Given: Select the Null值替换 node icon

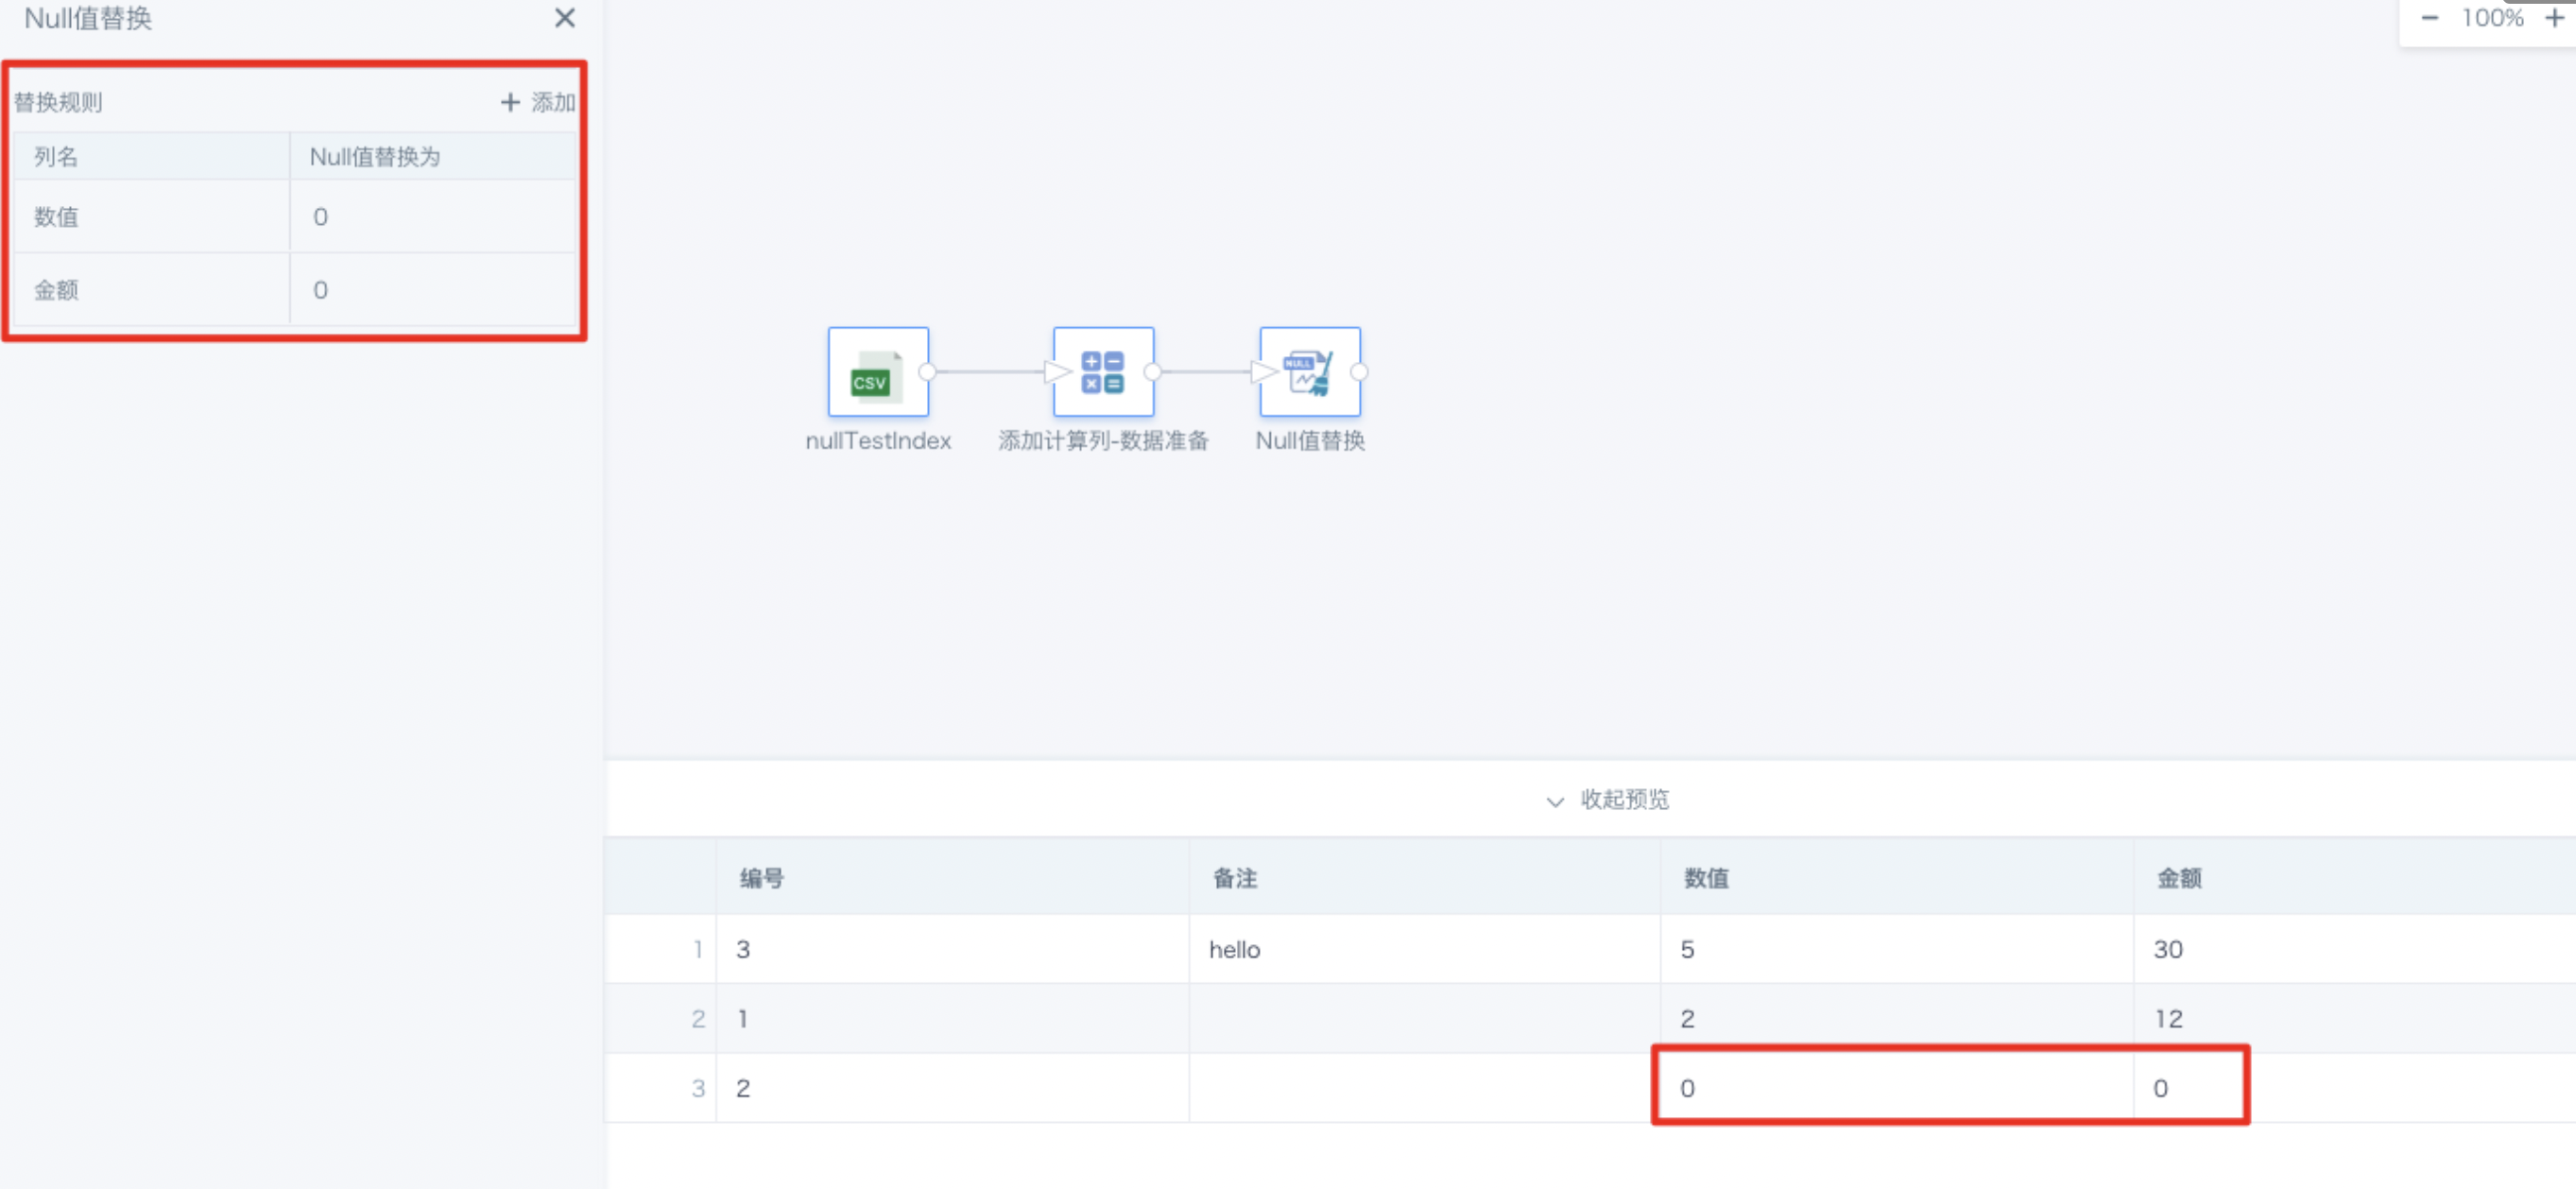Looking at the screenshot, I should pyautogui.click(x=1310, y=372).
